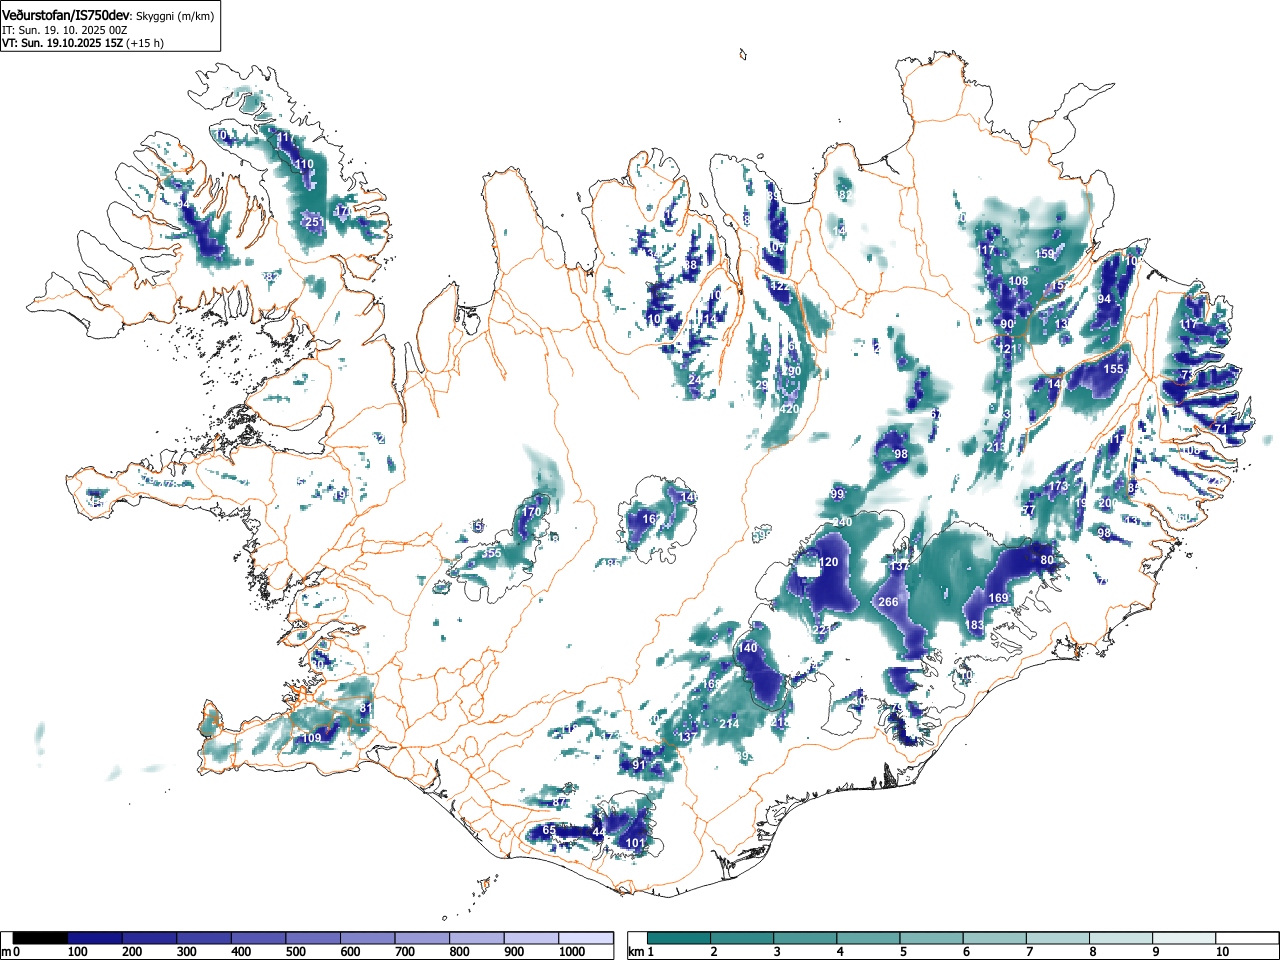Image resolution: width=1280 pixels, height=960 pixels.
Task: Click the visibility value 169 on the map
Action: tap(999, 598)
